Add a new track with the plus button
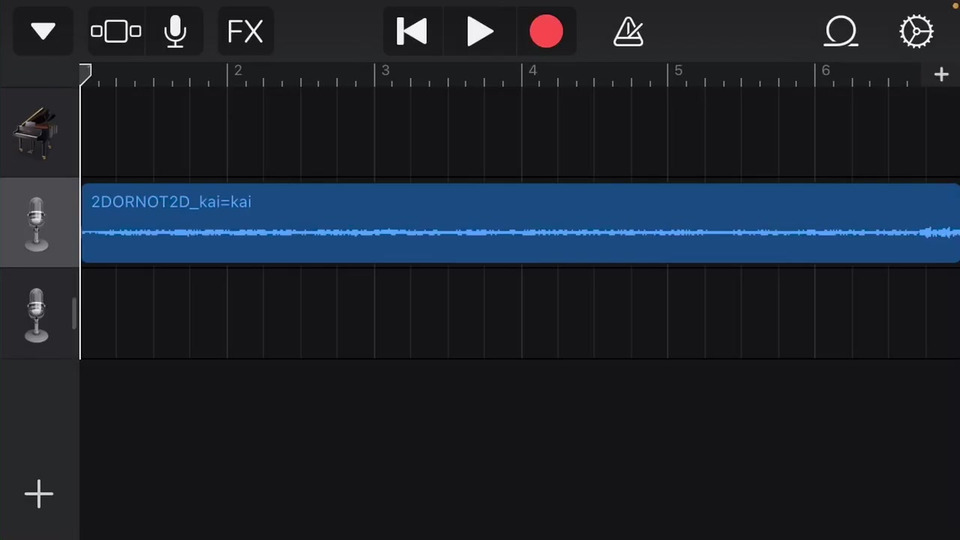960x540 pixels. [x=39, y=494]
